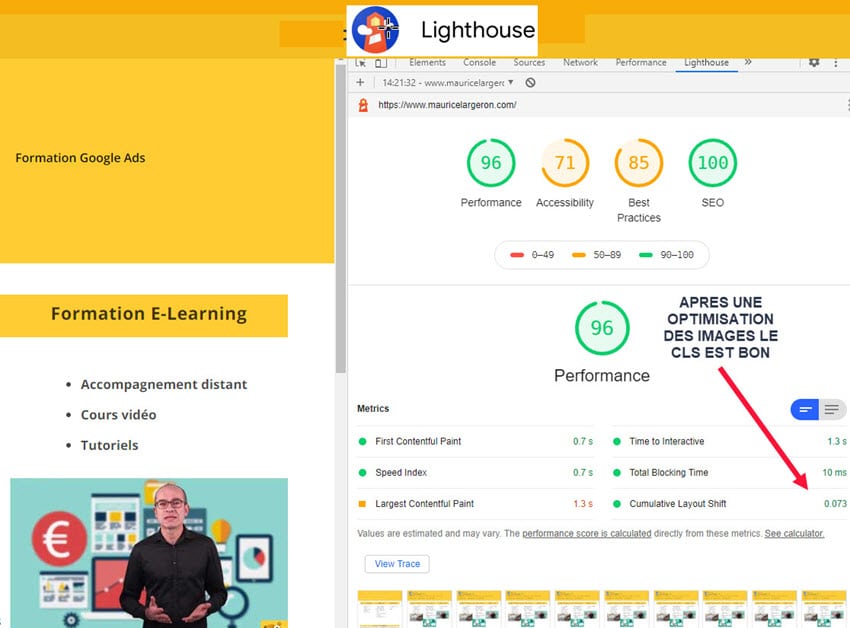Click the Speed Index metric row
This screenshot has height=628, width=850.
pos(475,472)
